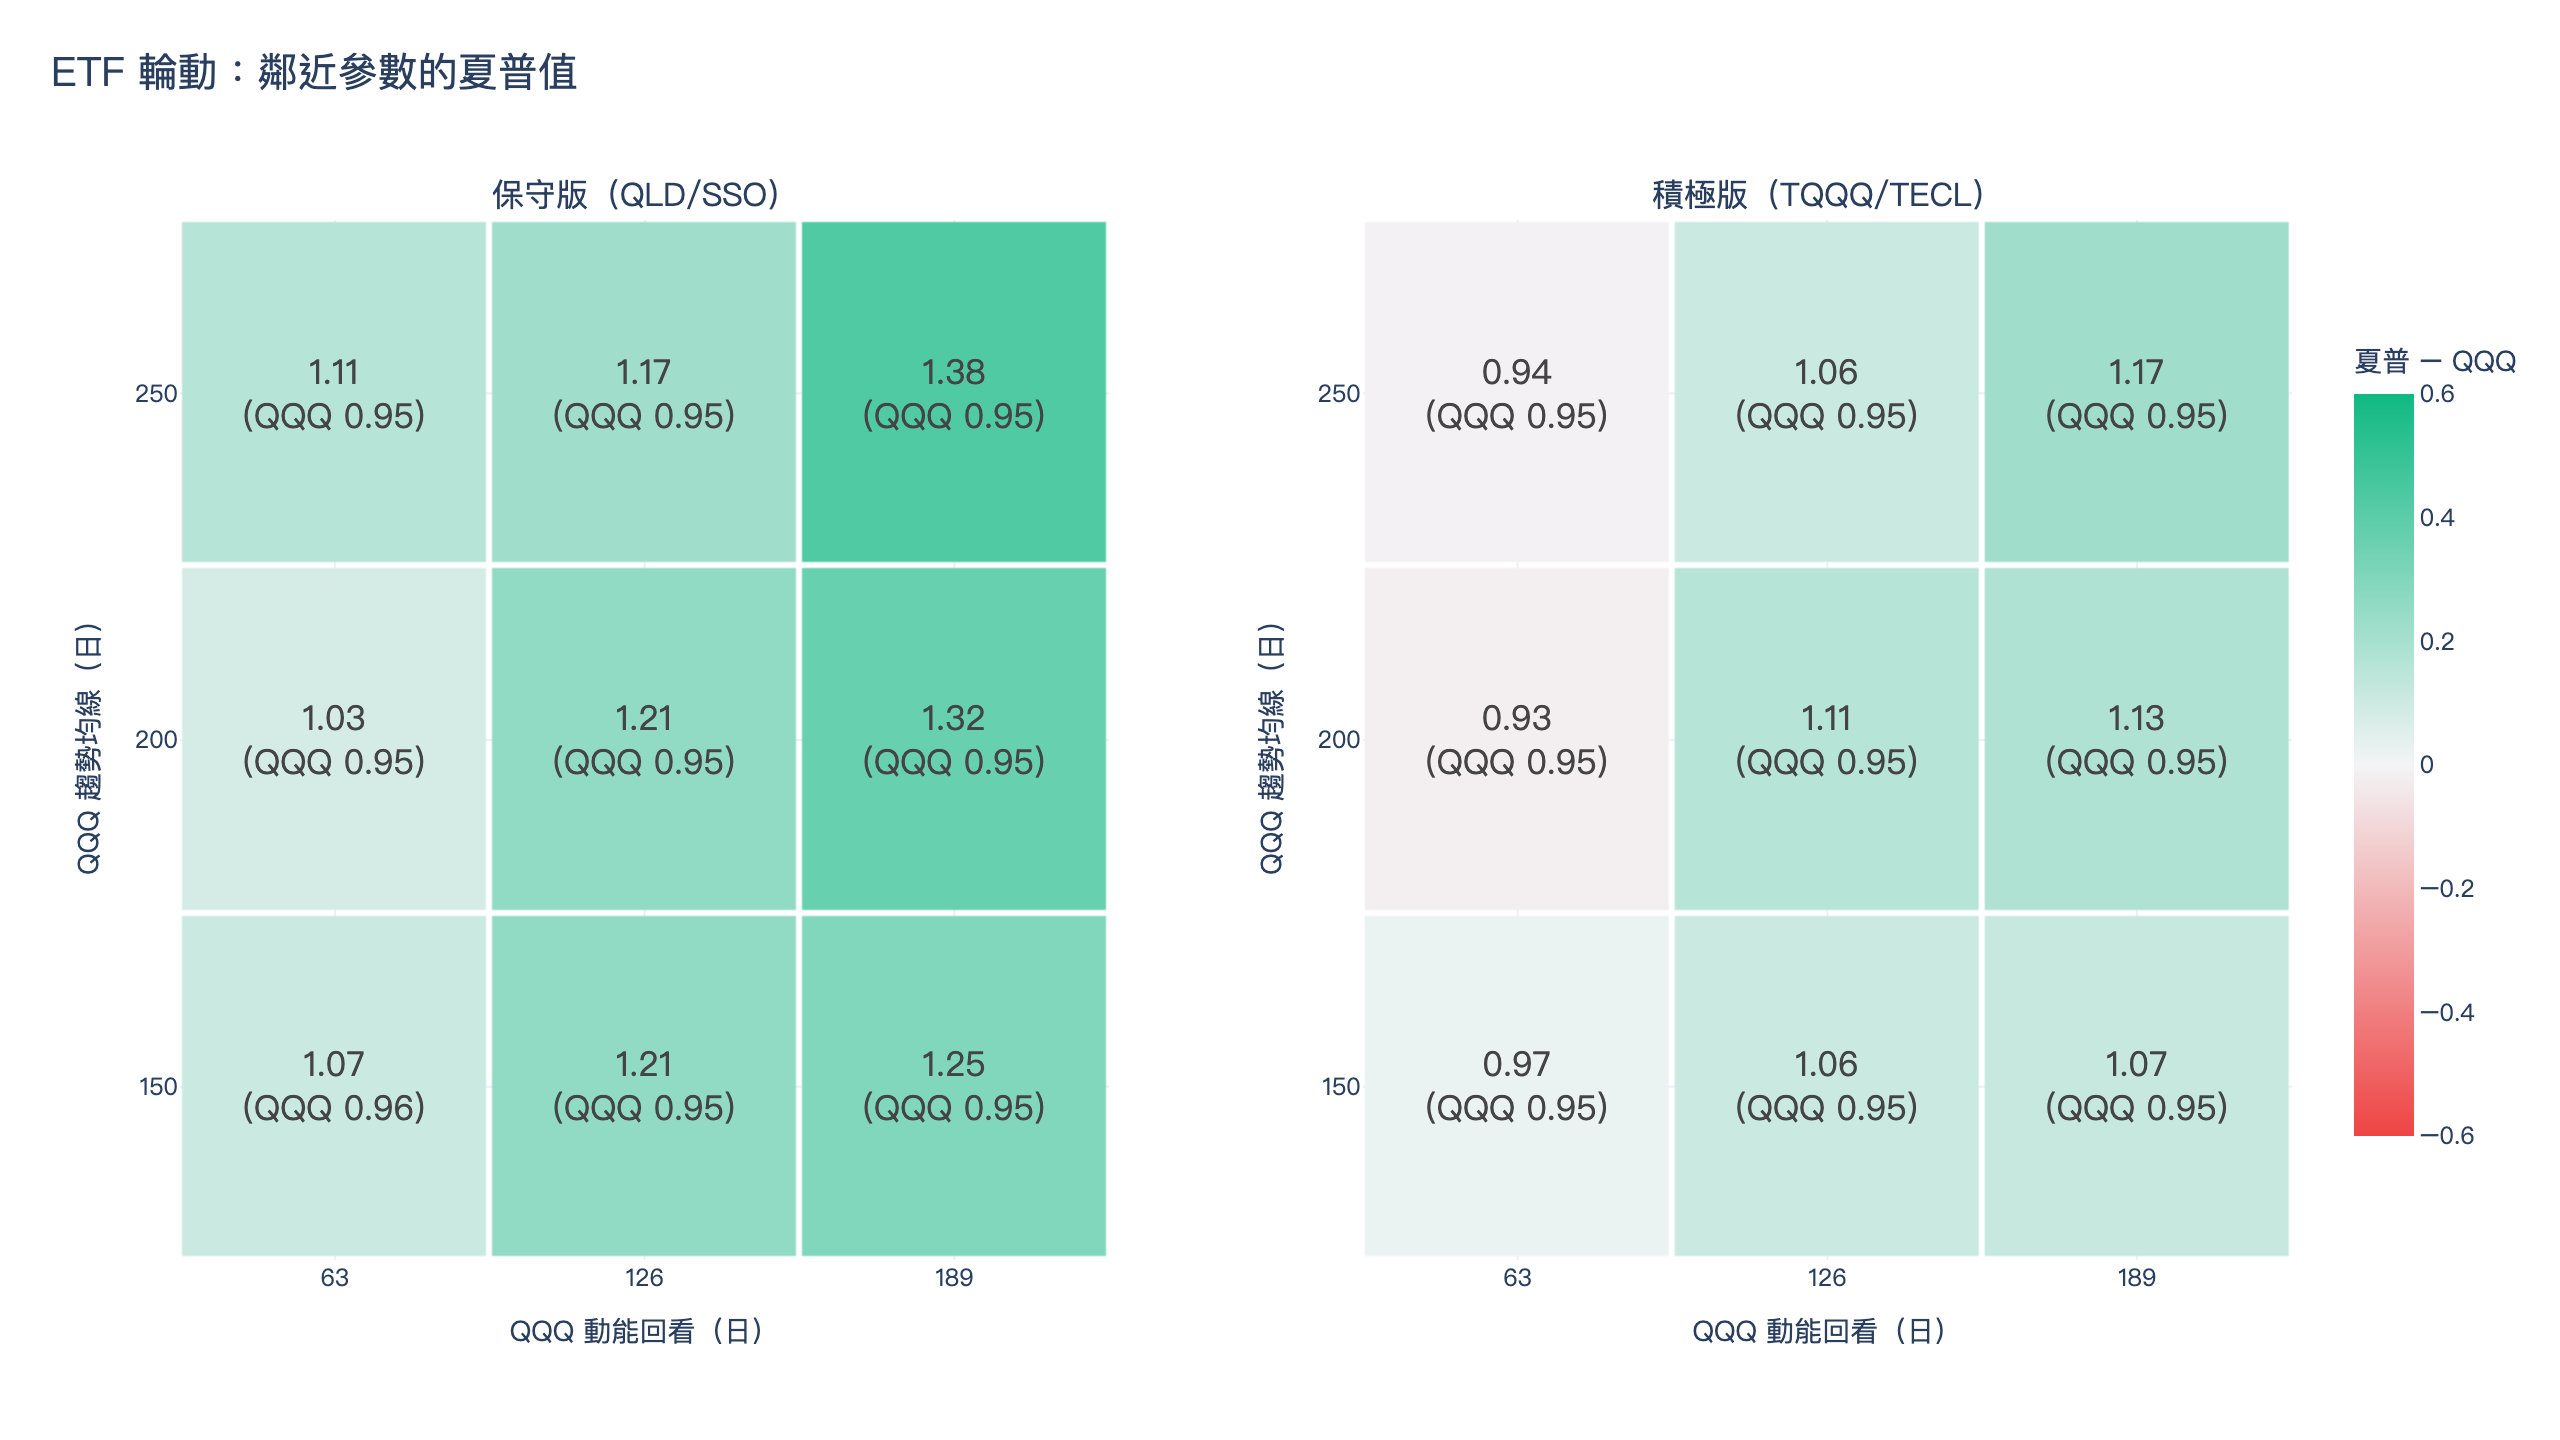Click the 積極版 (TQQQ/TECL) subplot title
The height and width of the screenshot is (1440, 2560).
pyautogui.click(x=1818, y=194)
